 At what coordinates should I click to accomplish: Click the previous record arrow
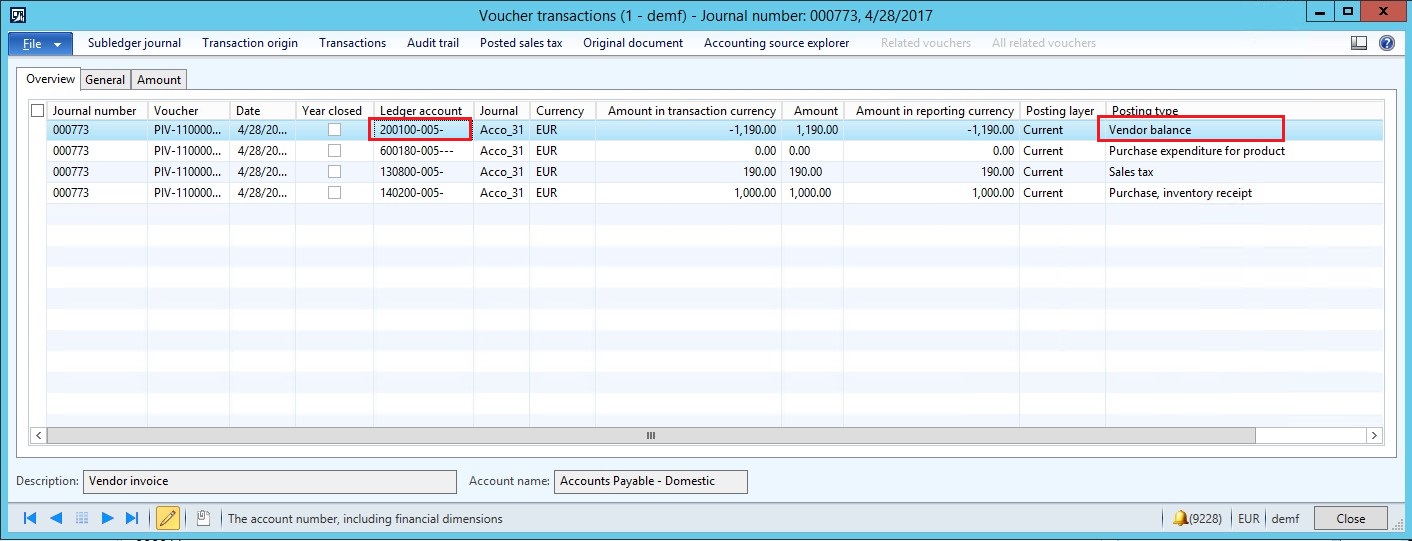click(x=56, y=518)
